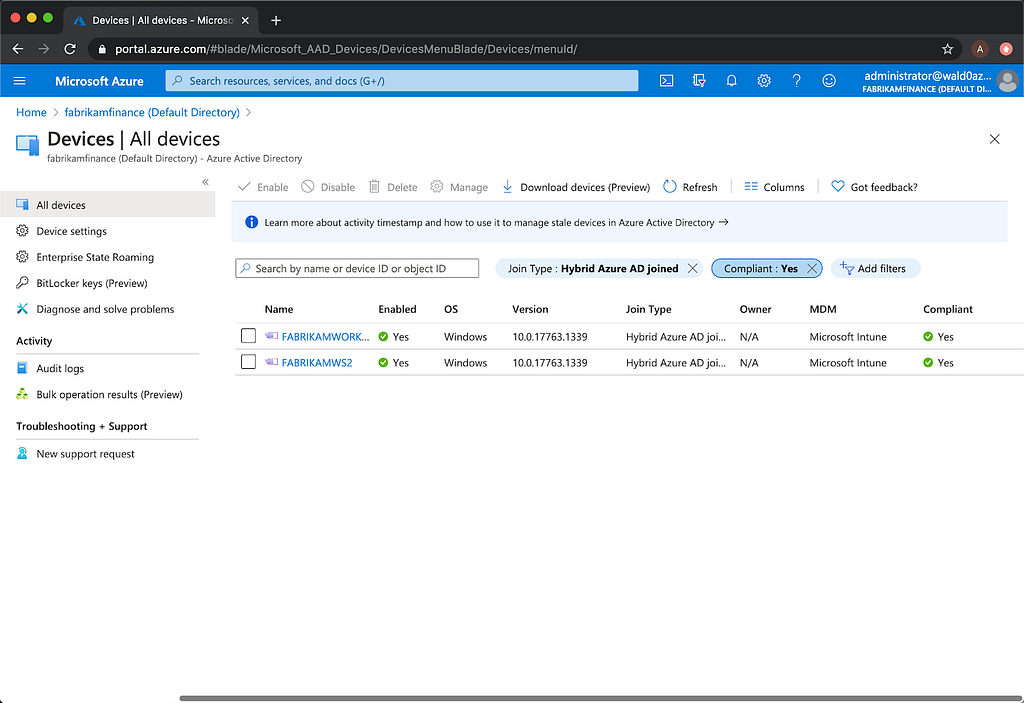This screenshot has width=1024, height=703.
Task: Select checkbox for FABRIKAMWS2 device
Action: point(248,362)
